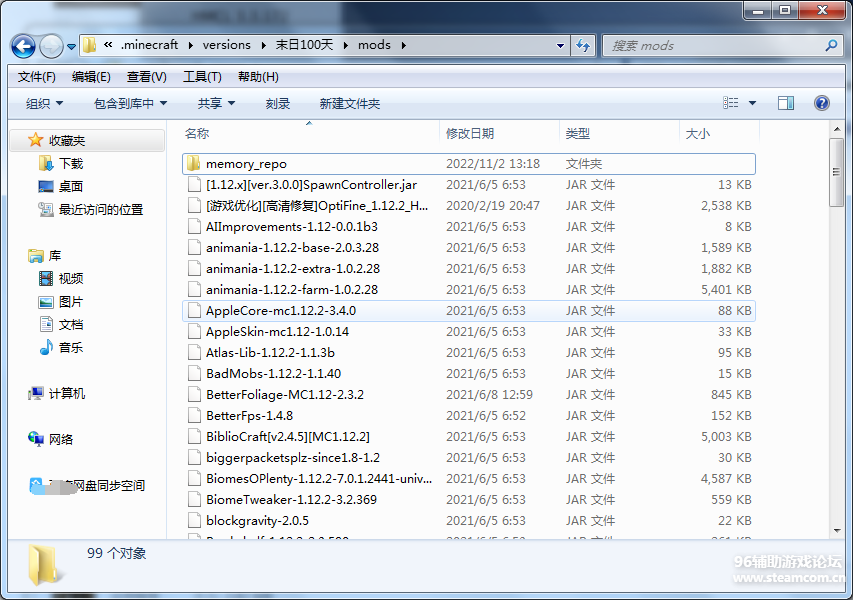
Task: Expand the 组织 dropdown menu
Action: 44,104
